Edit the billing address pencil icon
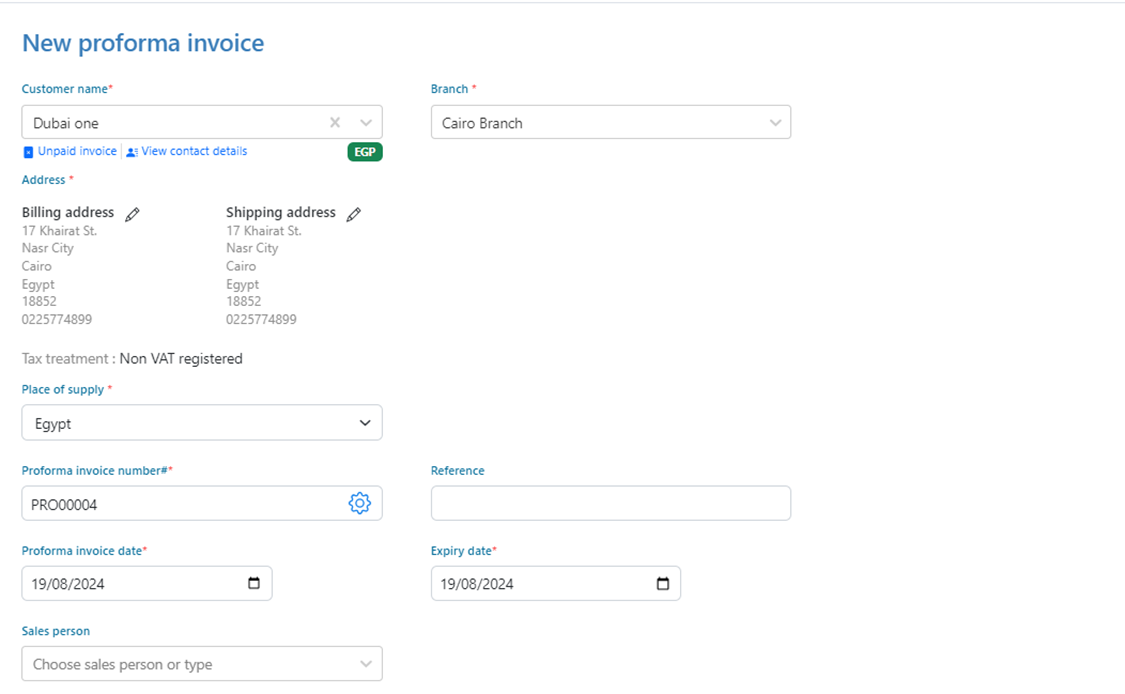The image size is (1125, 694). point(132,214)
